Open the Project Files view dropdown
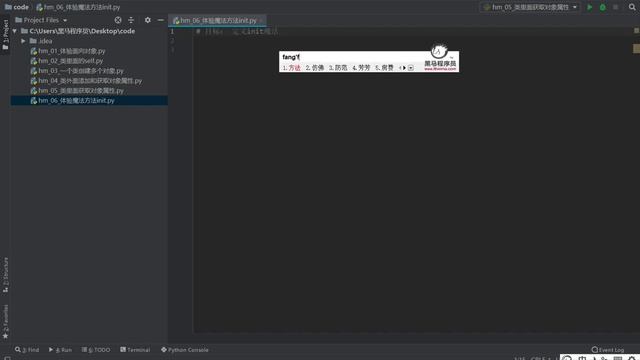This screenshot has width=640, height=360. tap(41, 20)
